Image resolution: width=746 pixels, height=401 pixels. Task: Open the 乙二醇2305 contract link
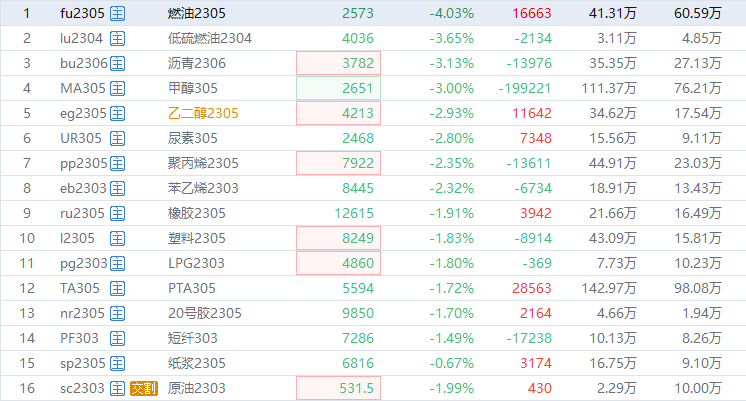(203, 113)
